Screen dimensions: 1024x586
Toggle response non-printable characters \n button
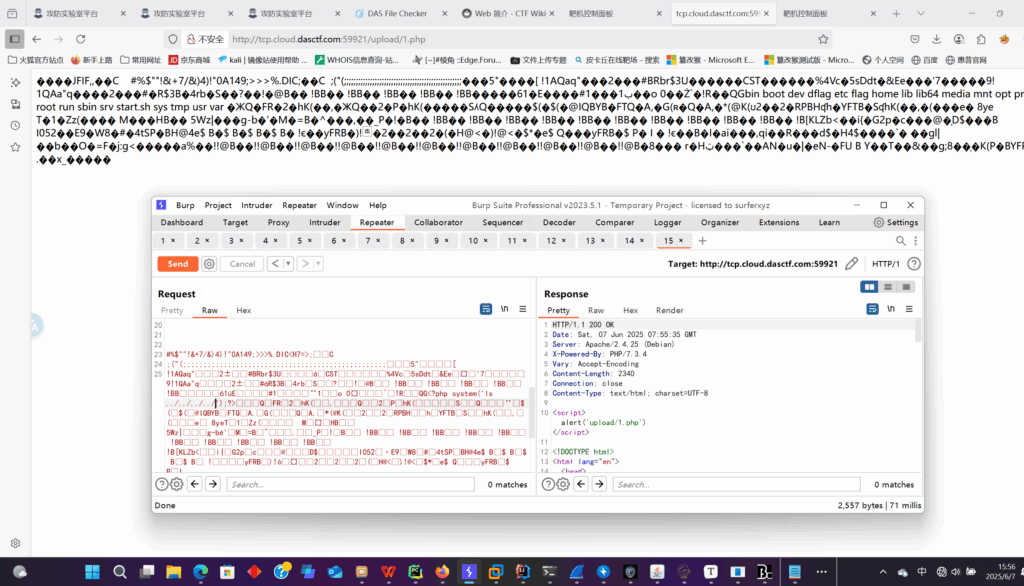(891, 309)
